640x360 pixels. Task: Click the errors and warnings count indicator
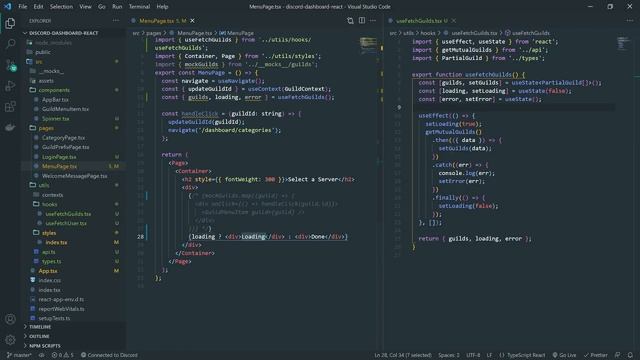[x=62, y=355]
